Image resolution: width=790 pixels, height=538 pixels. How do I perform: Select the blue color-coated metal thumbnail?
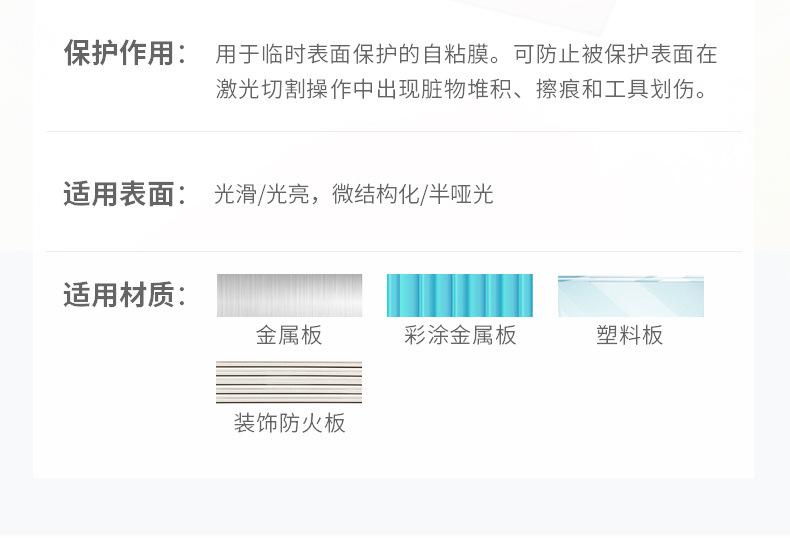pyautogui.click(x=459, y=295)
